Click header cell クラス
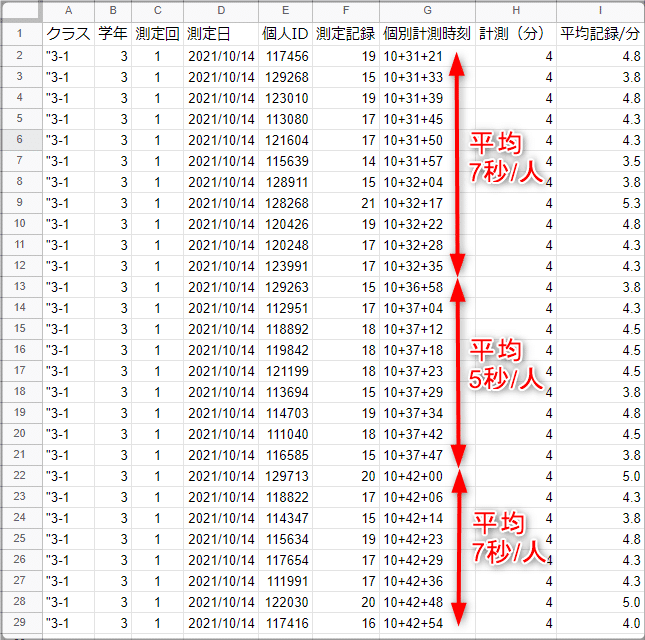Image resolution: width=645 pixels, height=640 pixels. (68, 34)
